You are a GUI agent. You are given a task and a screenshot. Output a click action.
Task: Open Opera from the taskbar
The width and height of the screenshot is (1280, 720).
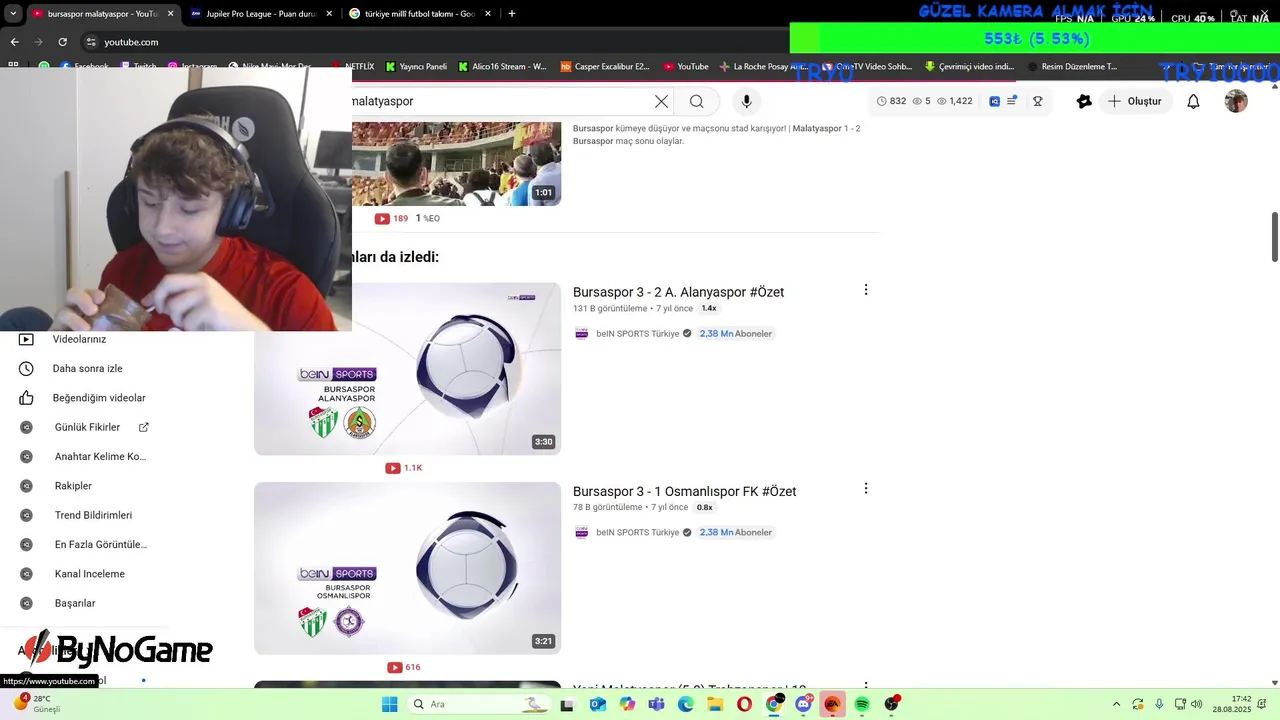[744, 704]
